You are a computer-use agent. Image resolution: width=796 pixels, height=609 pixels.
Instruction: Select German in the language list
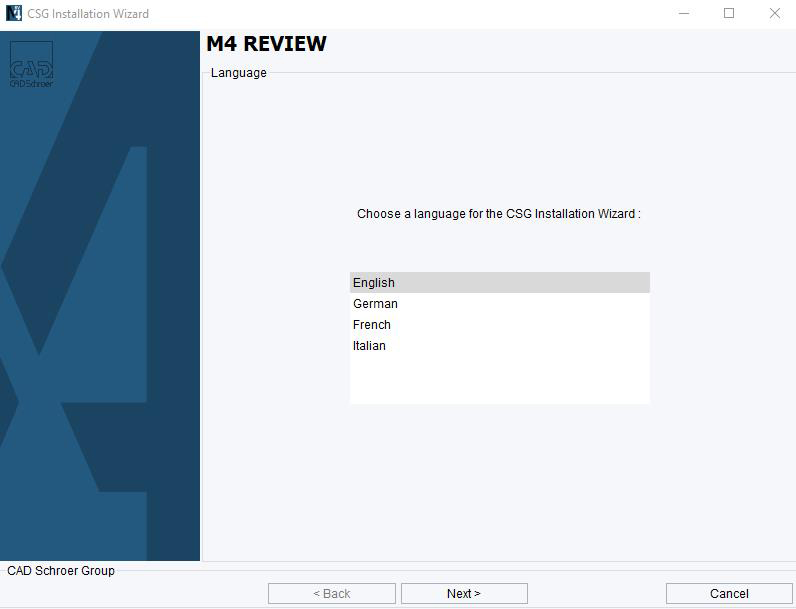pyautogui.click(x=500, y=303)
